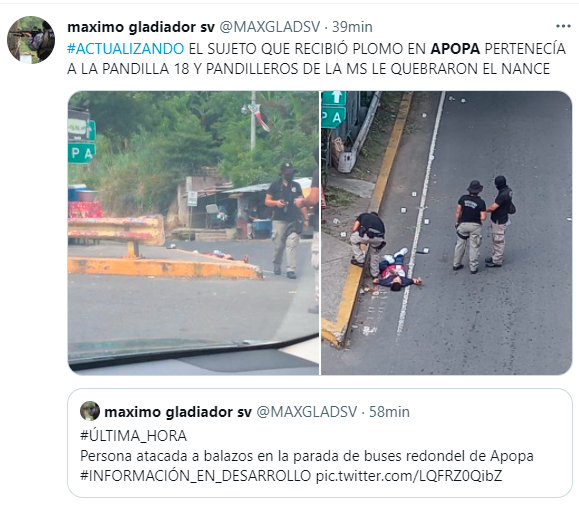Open the pic.twitter.com/LQFRZ0QibZ link
Screen dimensions: 579x505
(409, 475)
